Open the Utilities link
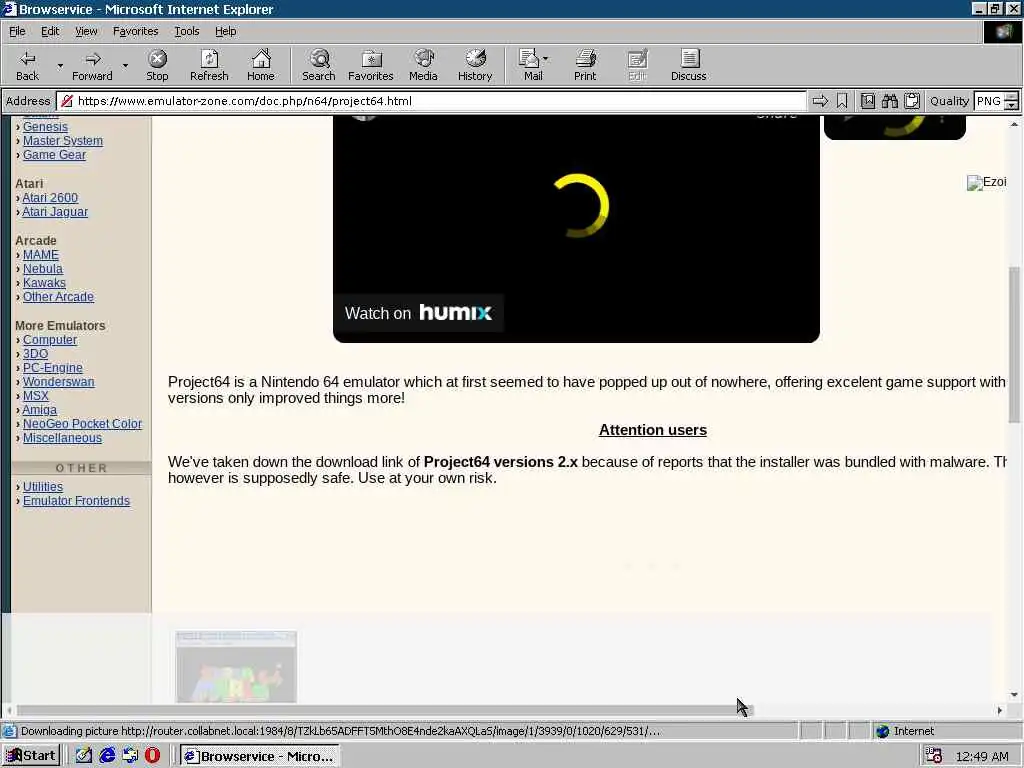 (x=42, y=487)
